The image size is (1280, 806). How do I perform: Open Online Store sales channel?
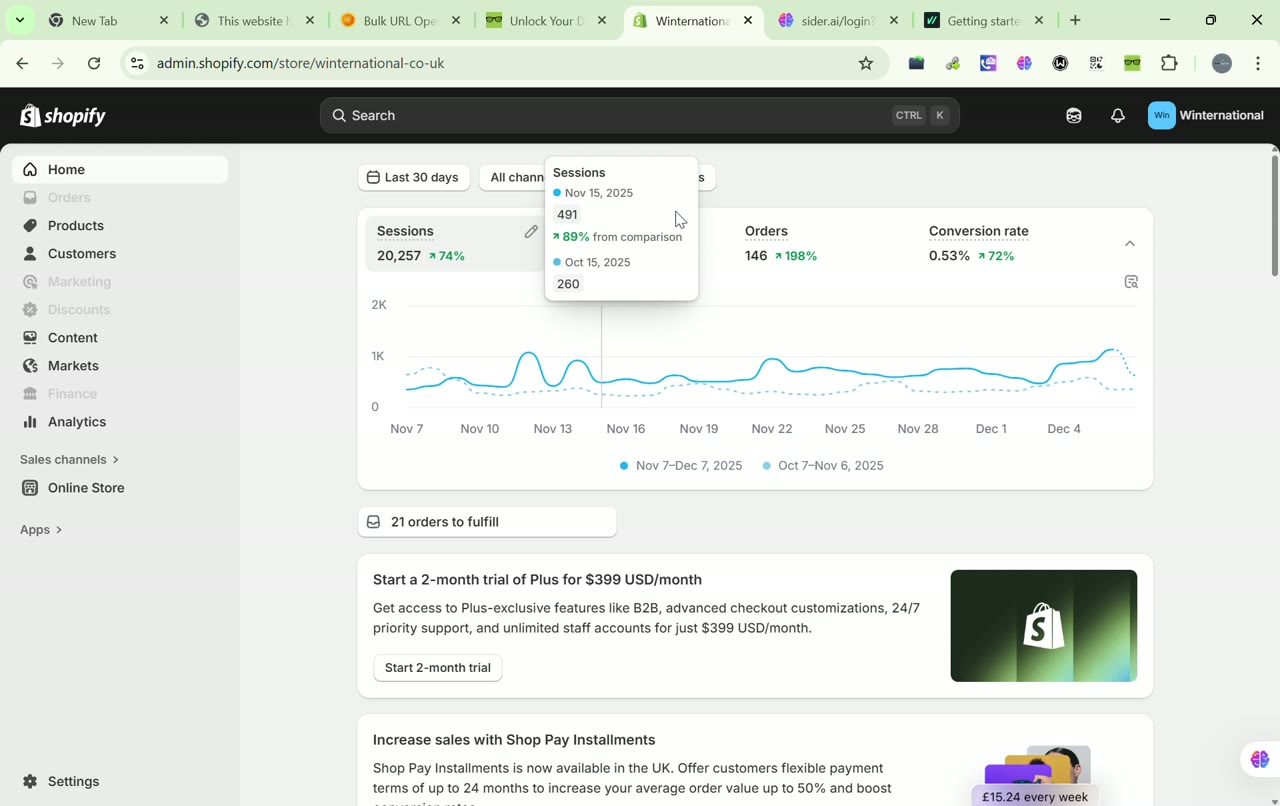(120, 488)
